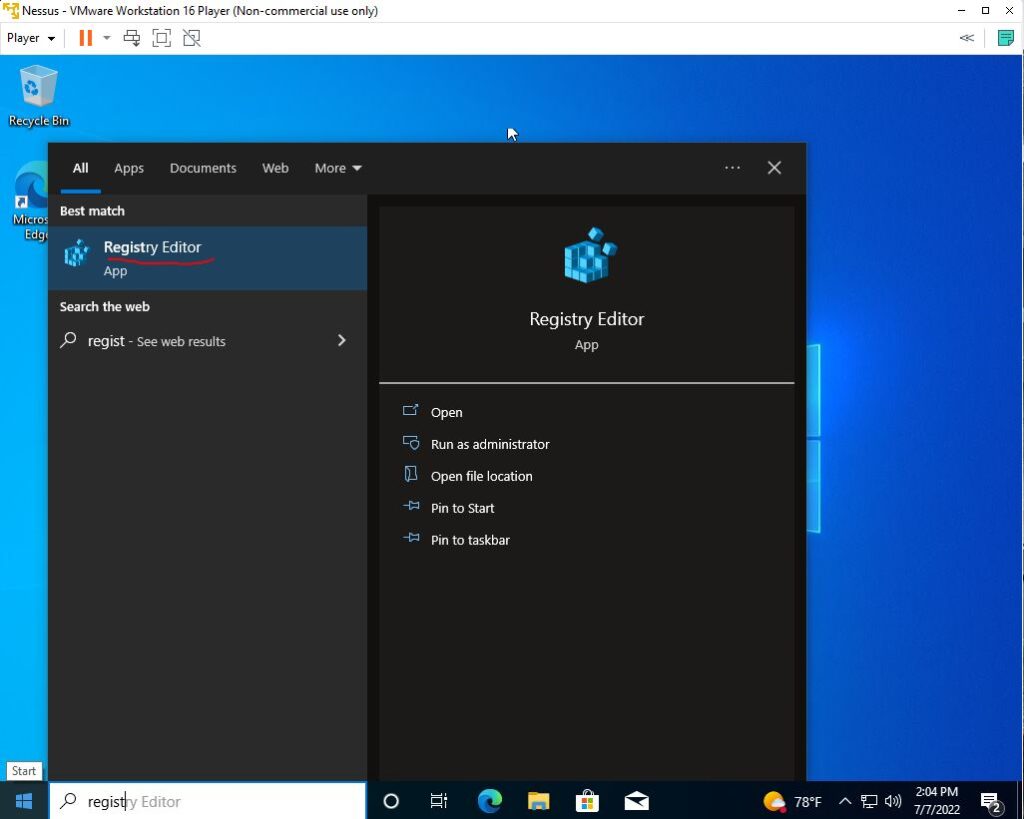Click the Open icon beside Open action
1024x819 pixels.
point(411,411)
